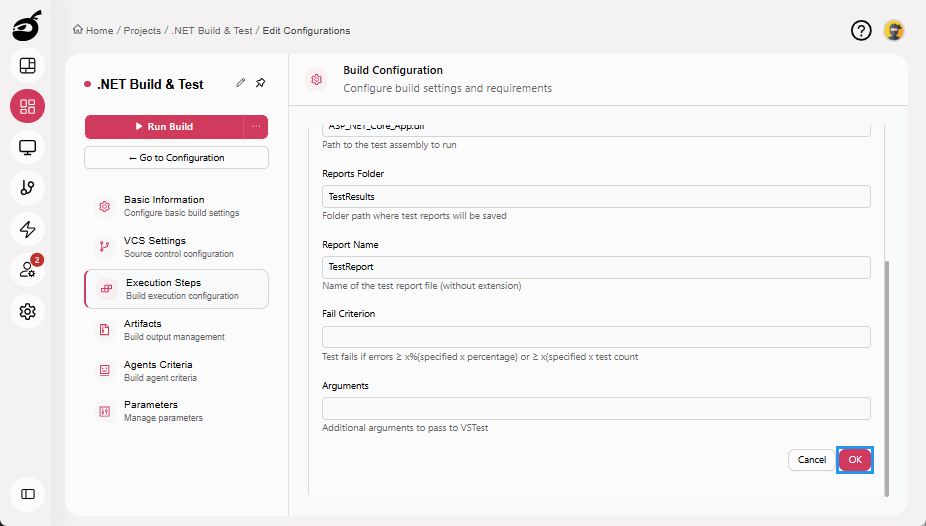Viewport: 926px width, 526px height.
Task: Click the Parameters sliders icon
Action: point(105,411)
